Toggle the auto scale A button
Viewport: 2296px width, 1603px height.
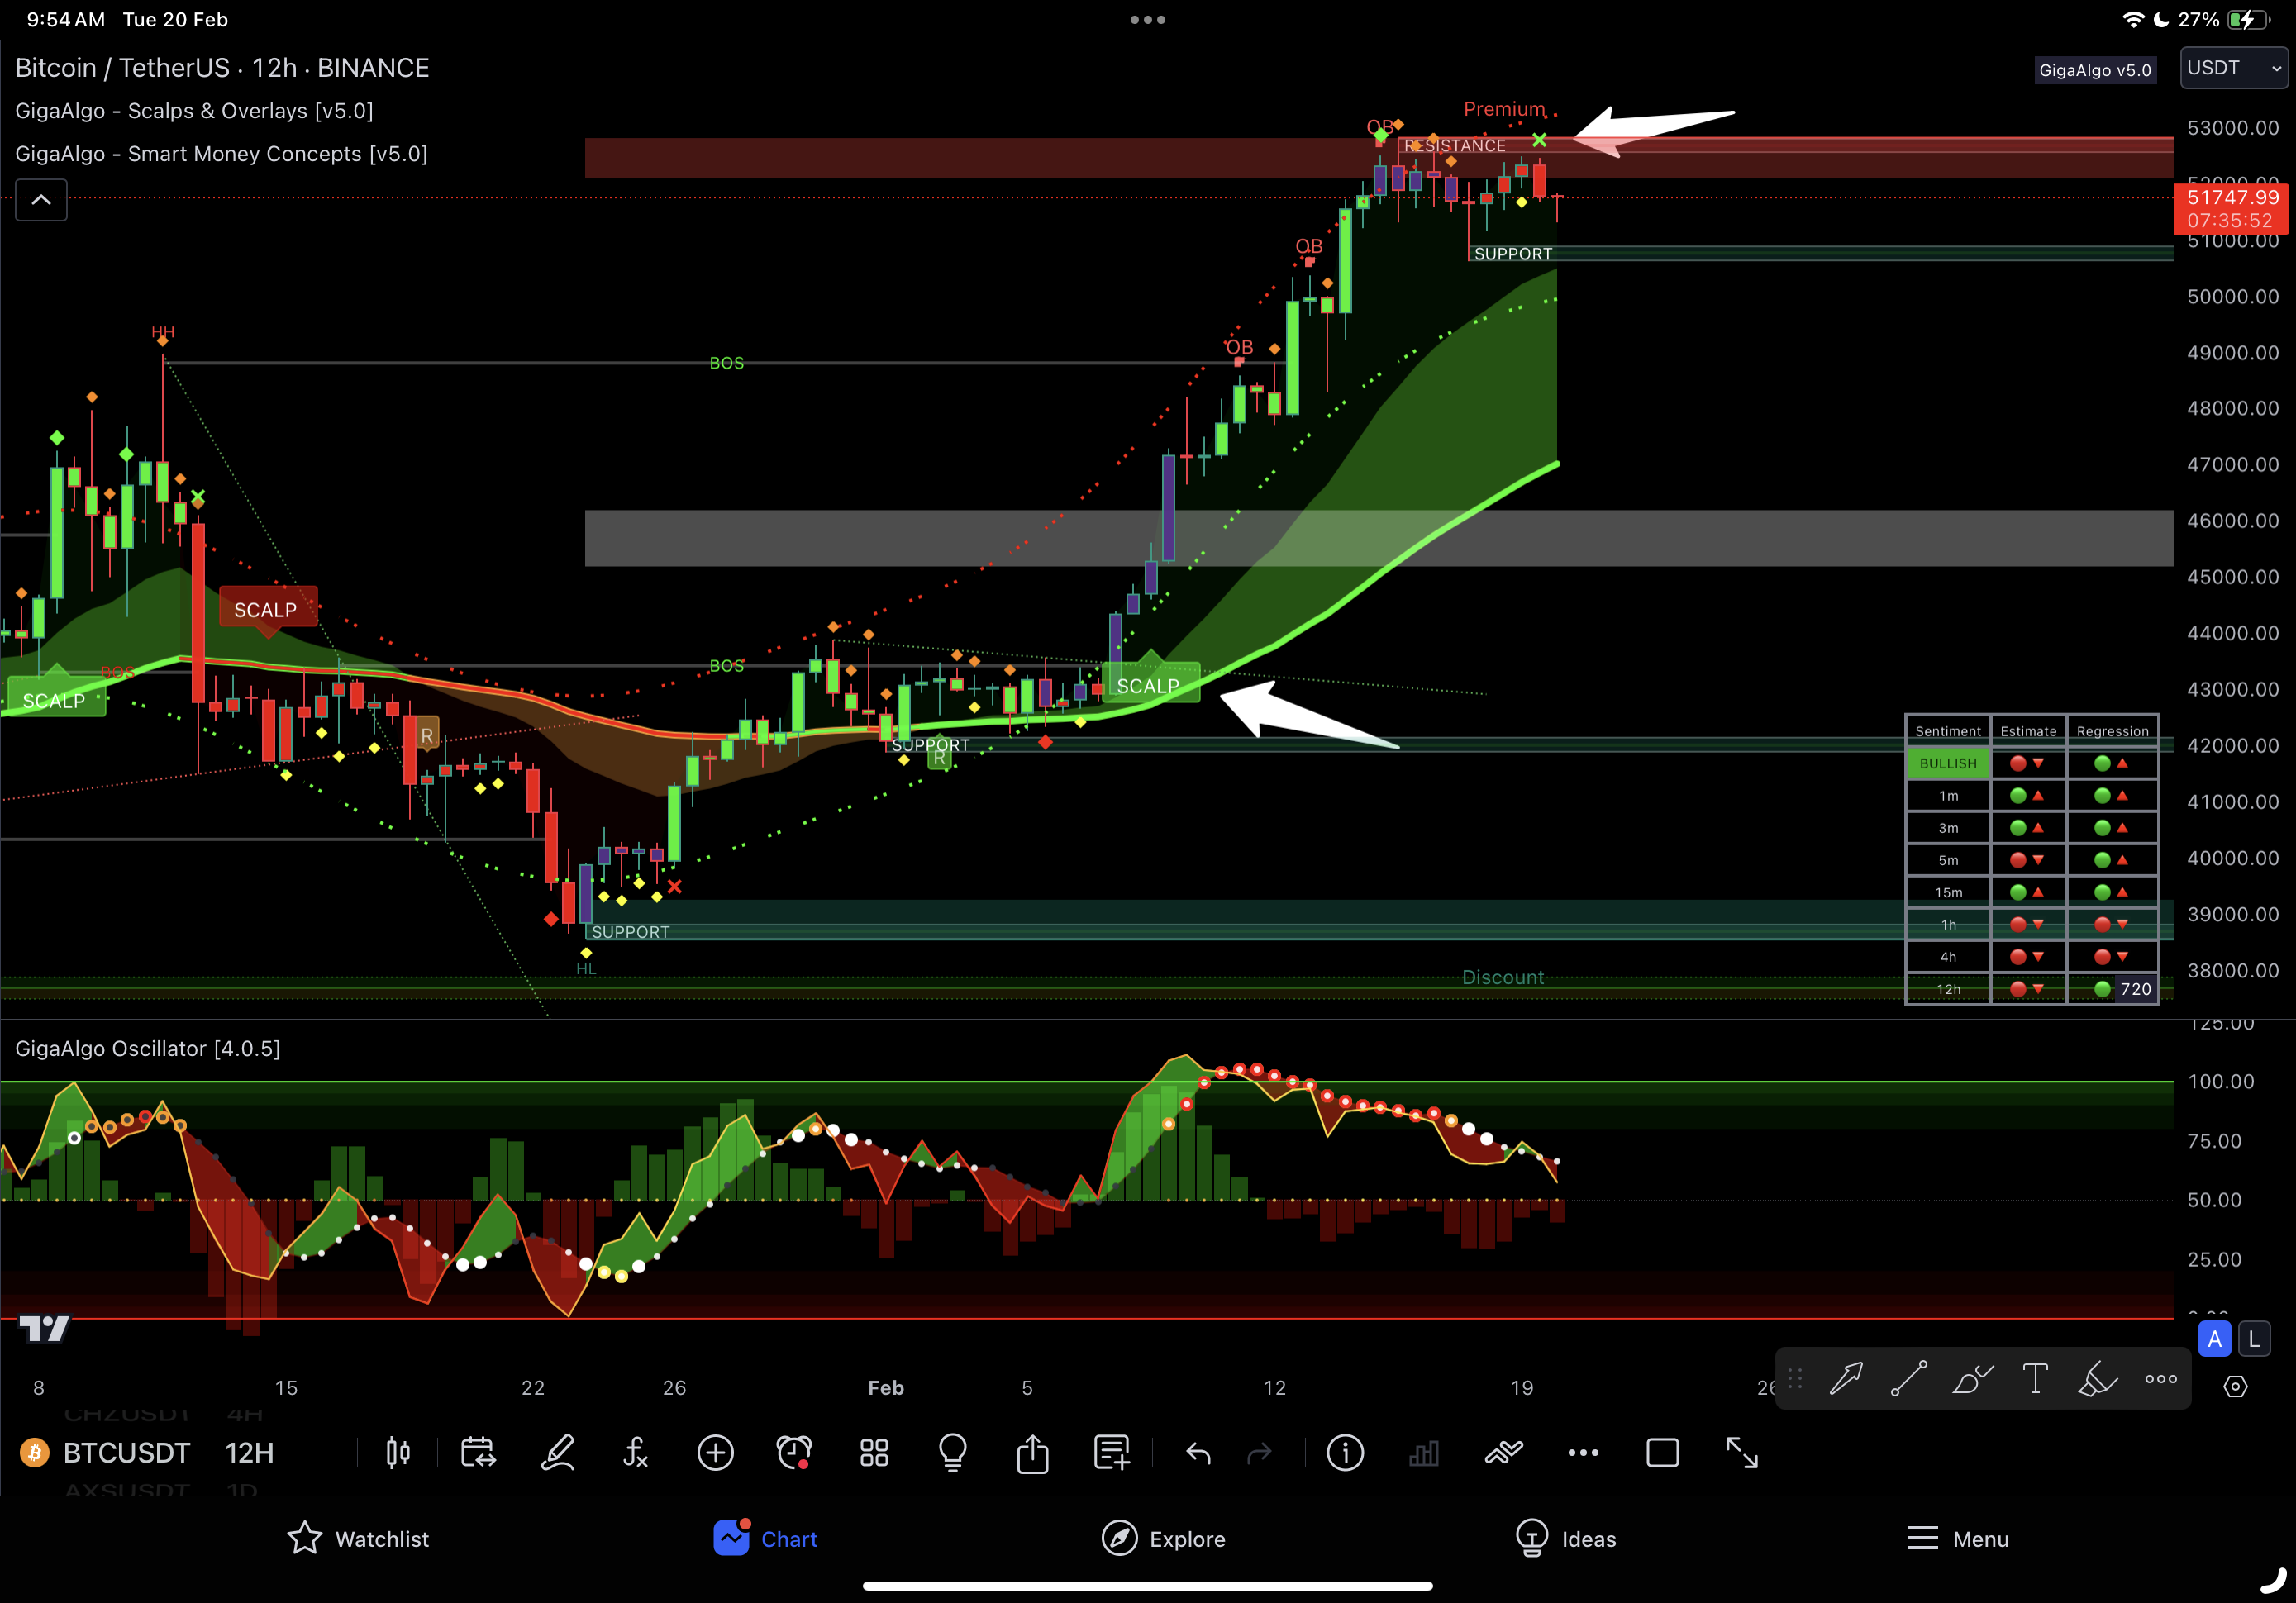(2215, 1340)
